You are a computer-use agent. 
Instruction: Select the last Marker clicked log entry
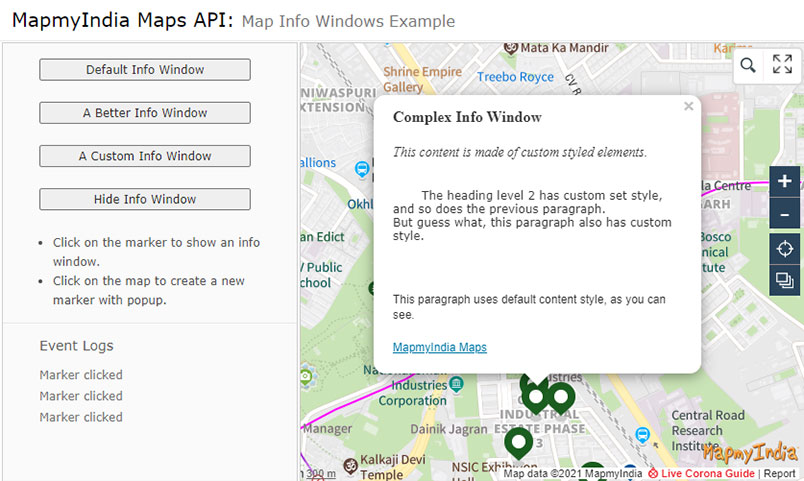(x=81, y=417)
